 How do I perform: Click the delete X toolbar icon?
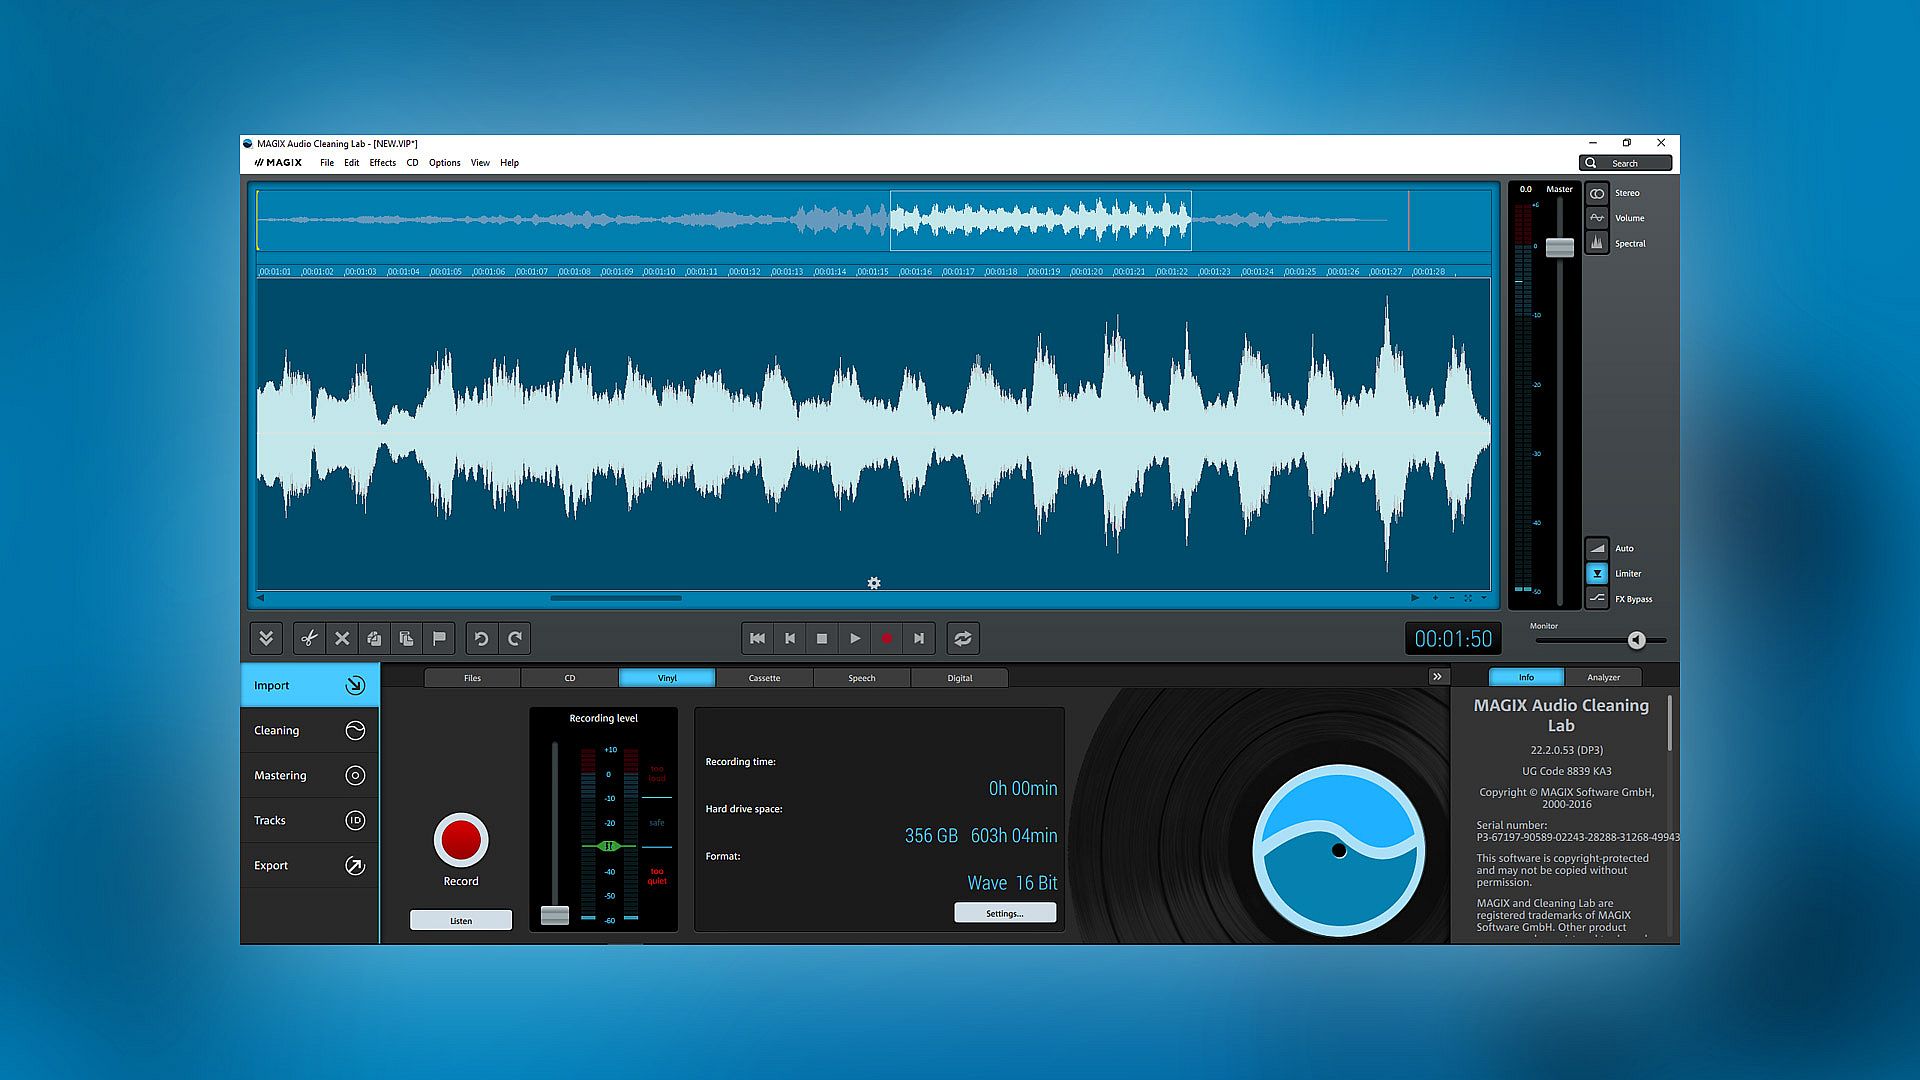click(x=342, y=638)
